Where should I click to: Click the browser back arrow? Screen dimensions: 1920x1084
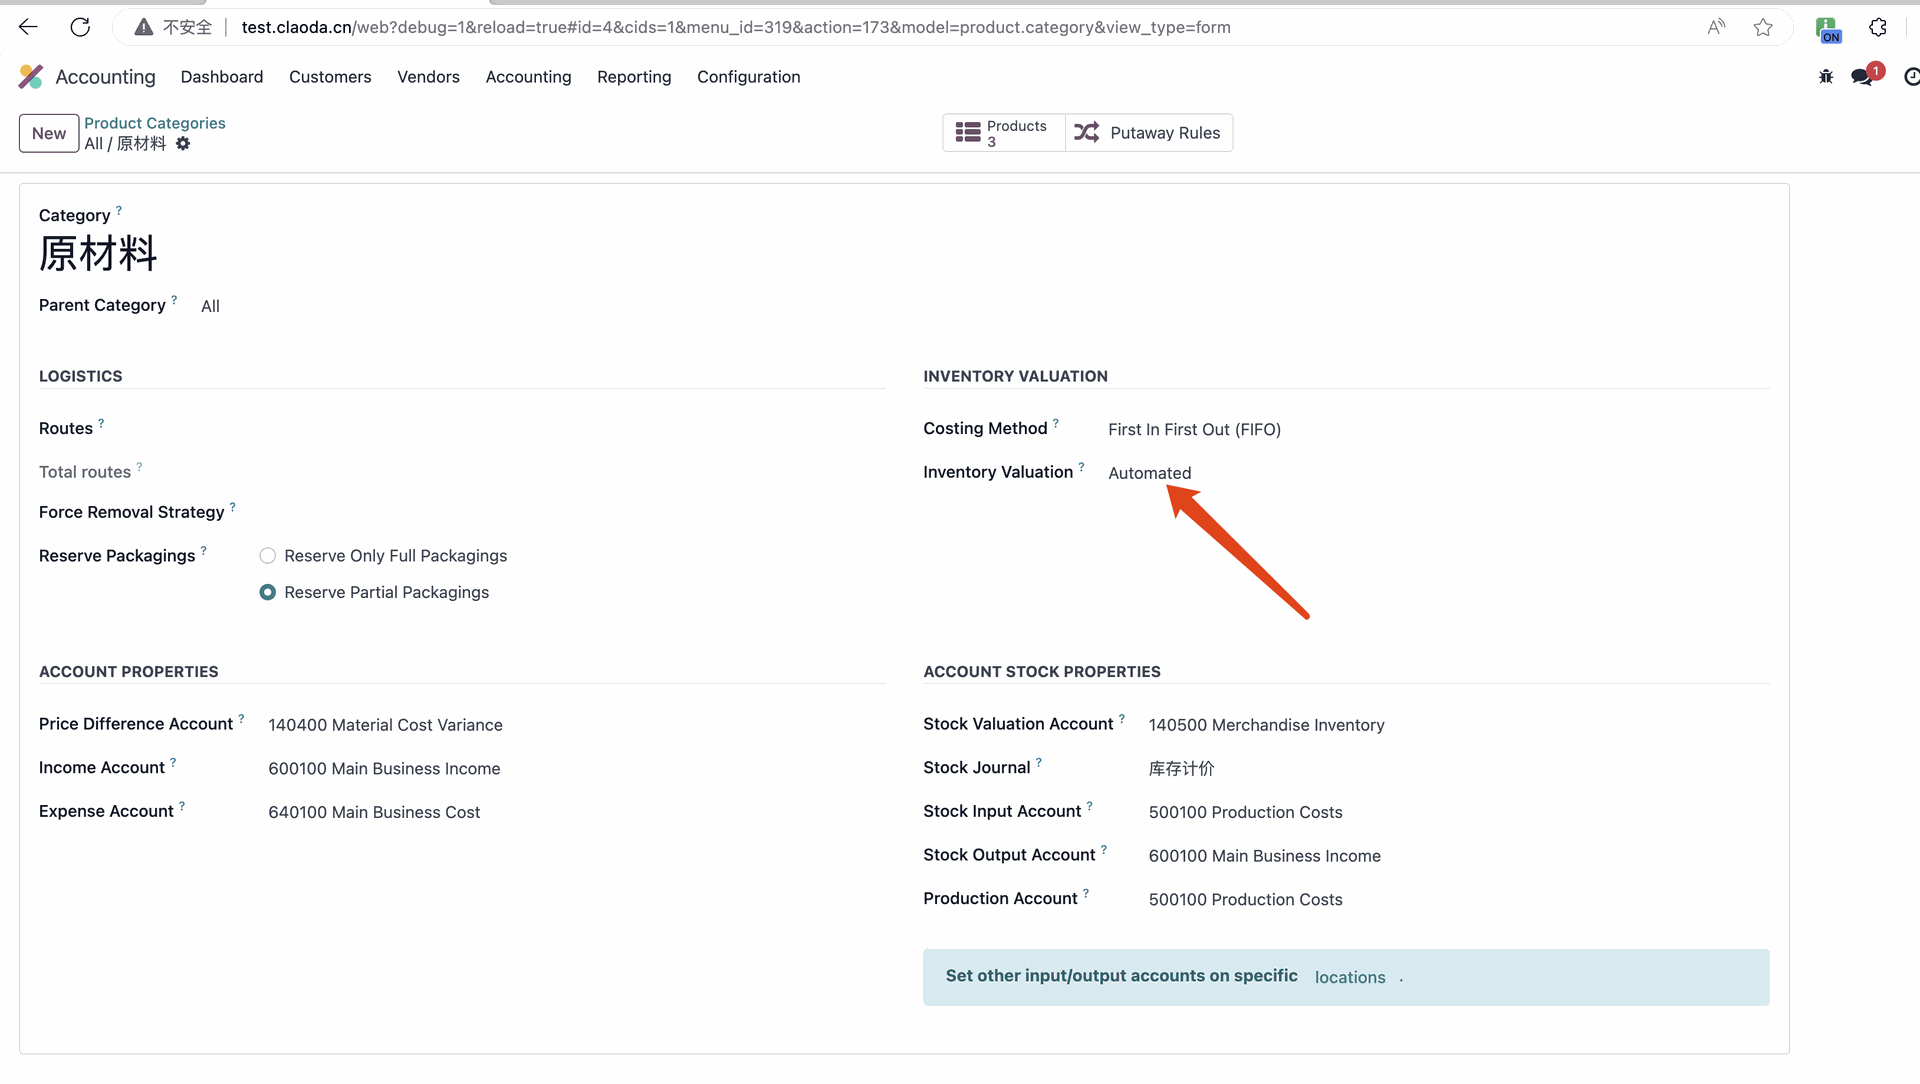[x=28, y=27]
